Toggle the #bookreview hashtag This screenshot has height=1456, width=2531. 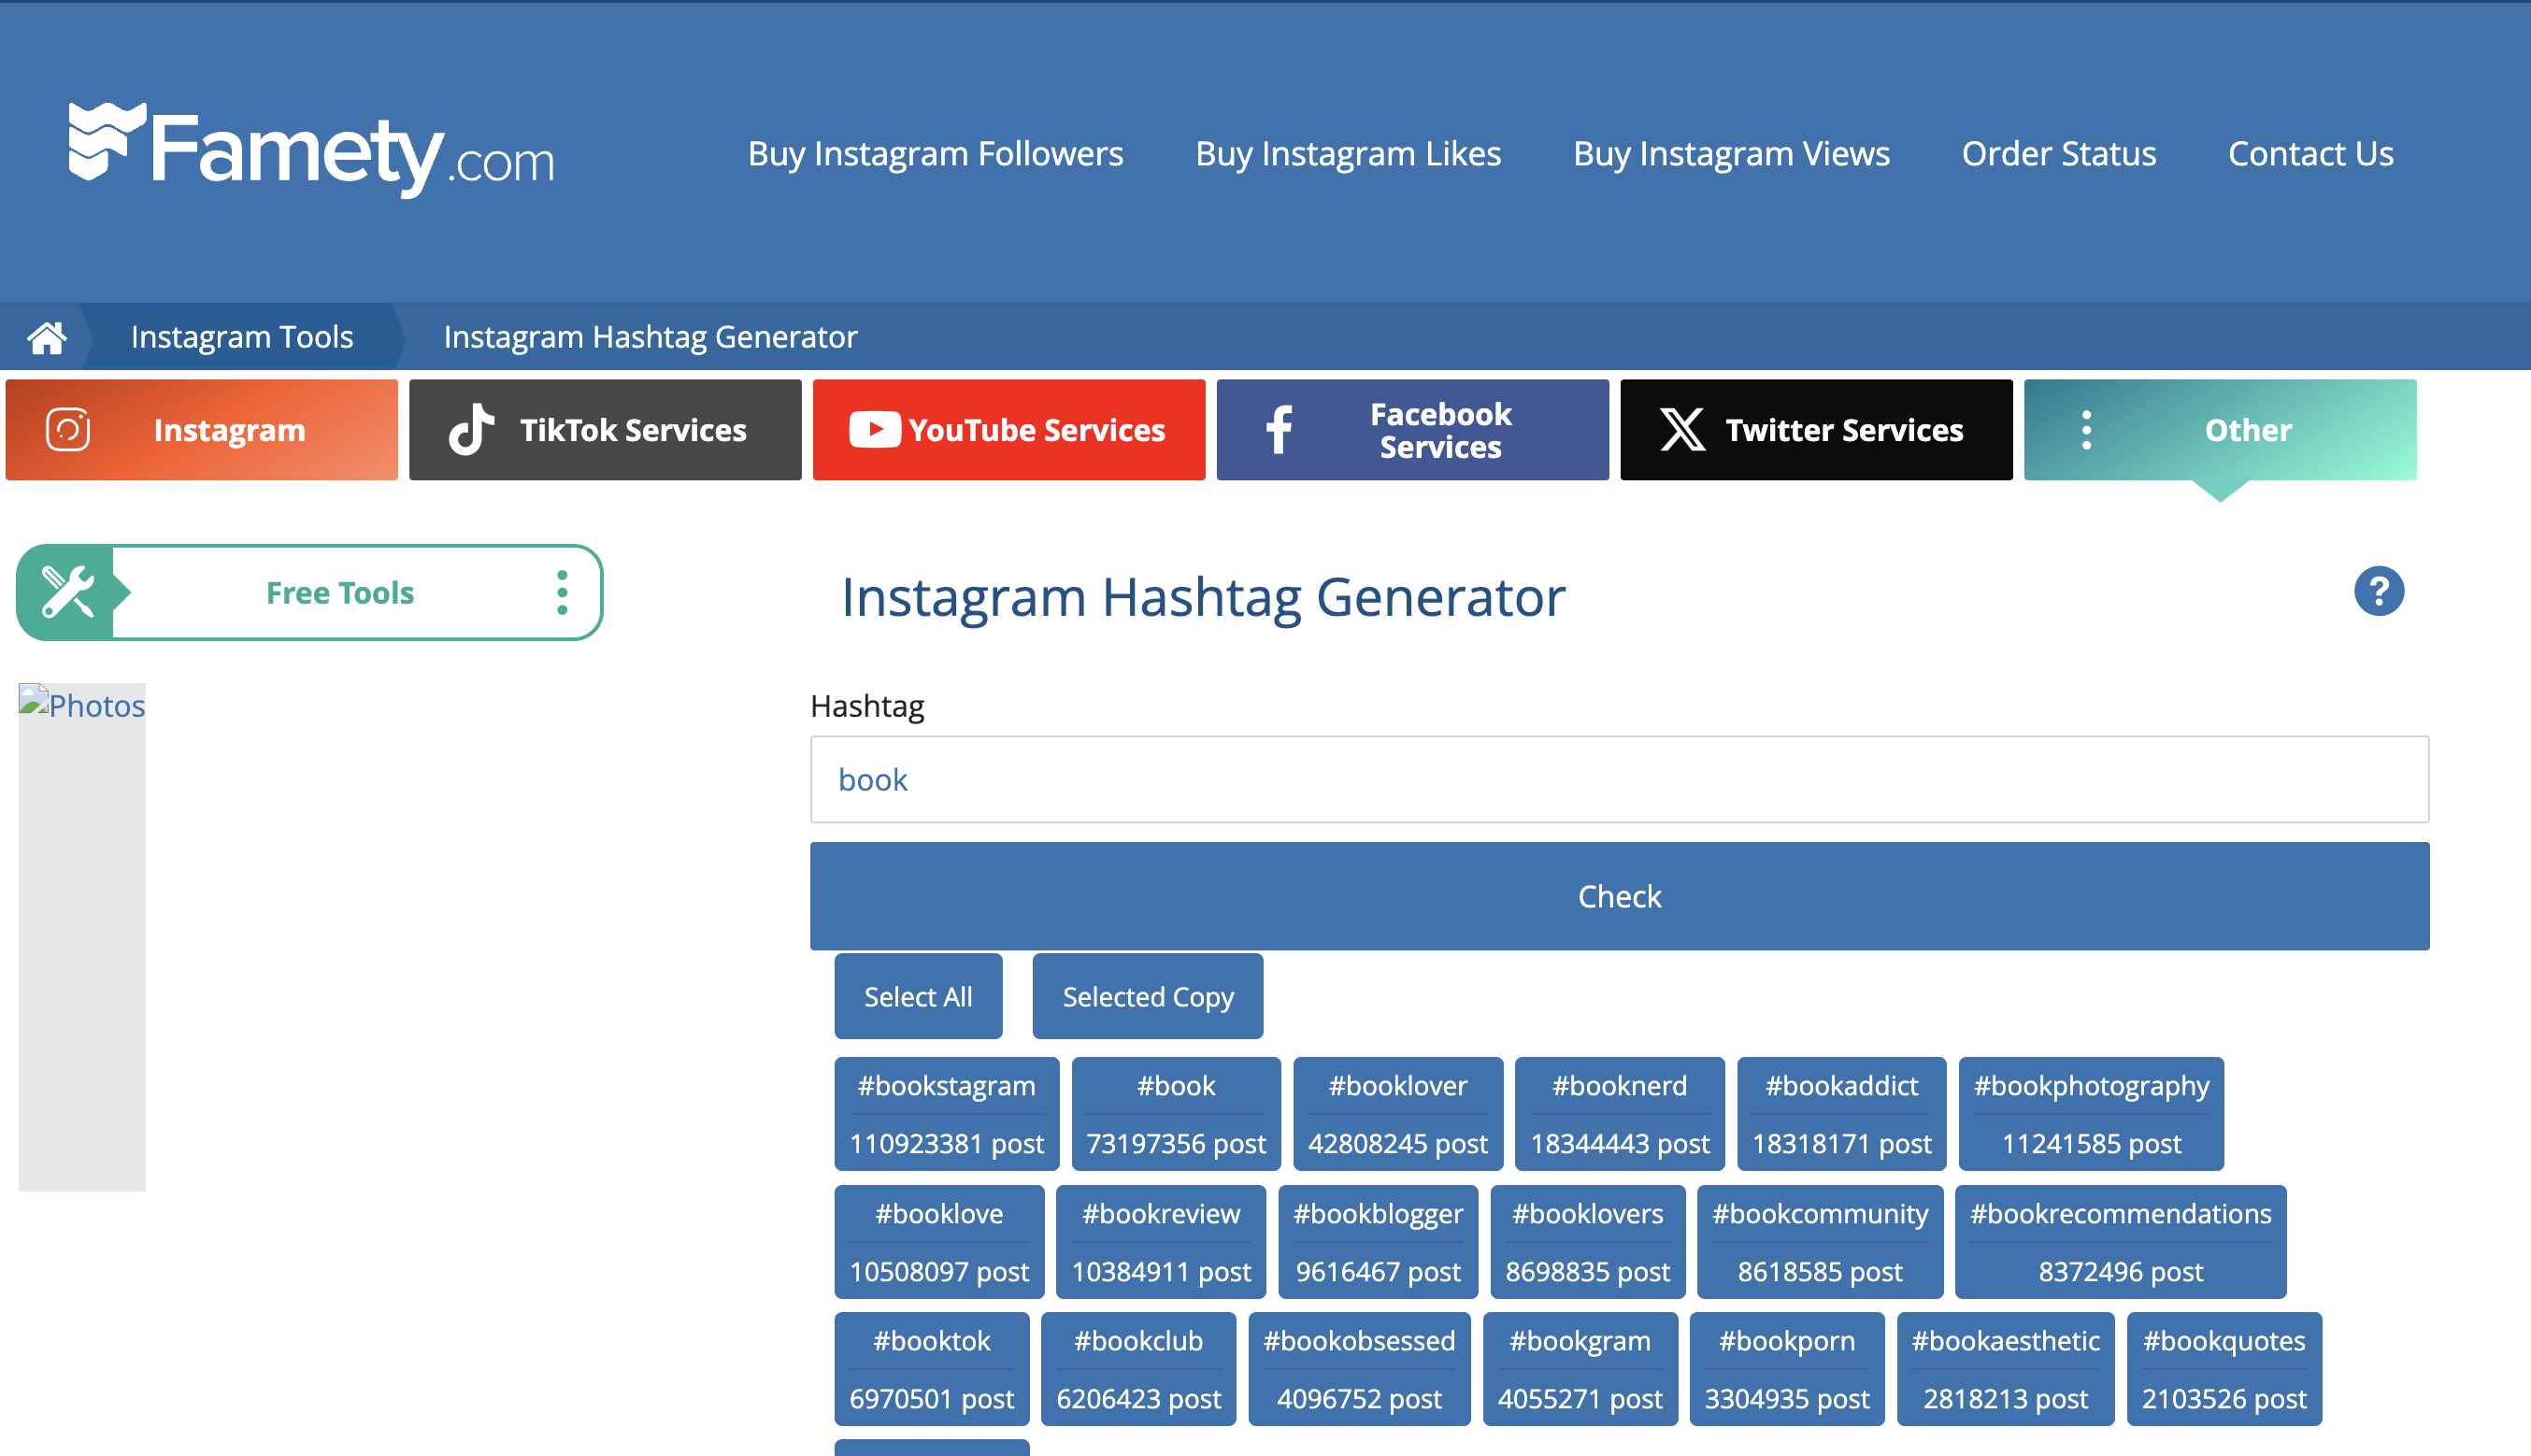pos(1161,1242)
